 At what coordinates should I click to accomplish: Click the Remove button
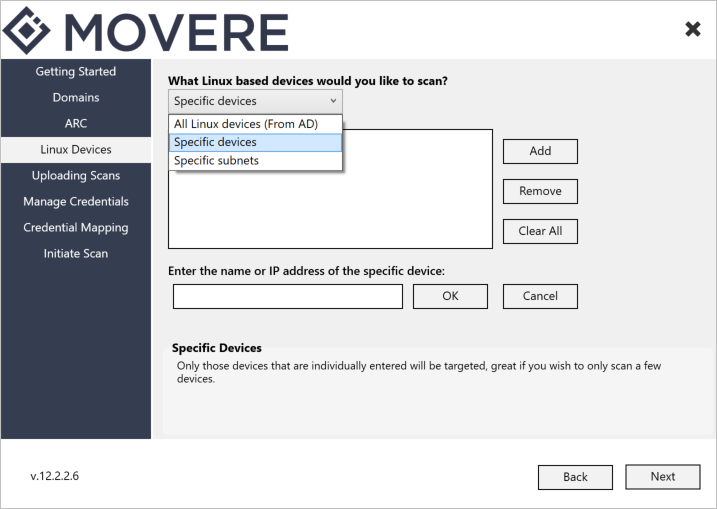540,191
